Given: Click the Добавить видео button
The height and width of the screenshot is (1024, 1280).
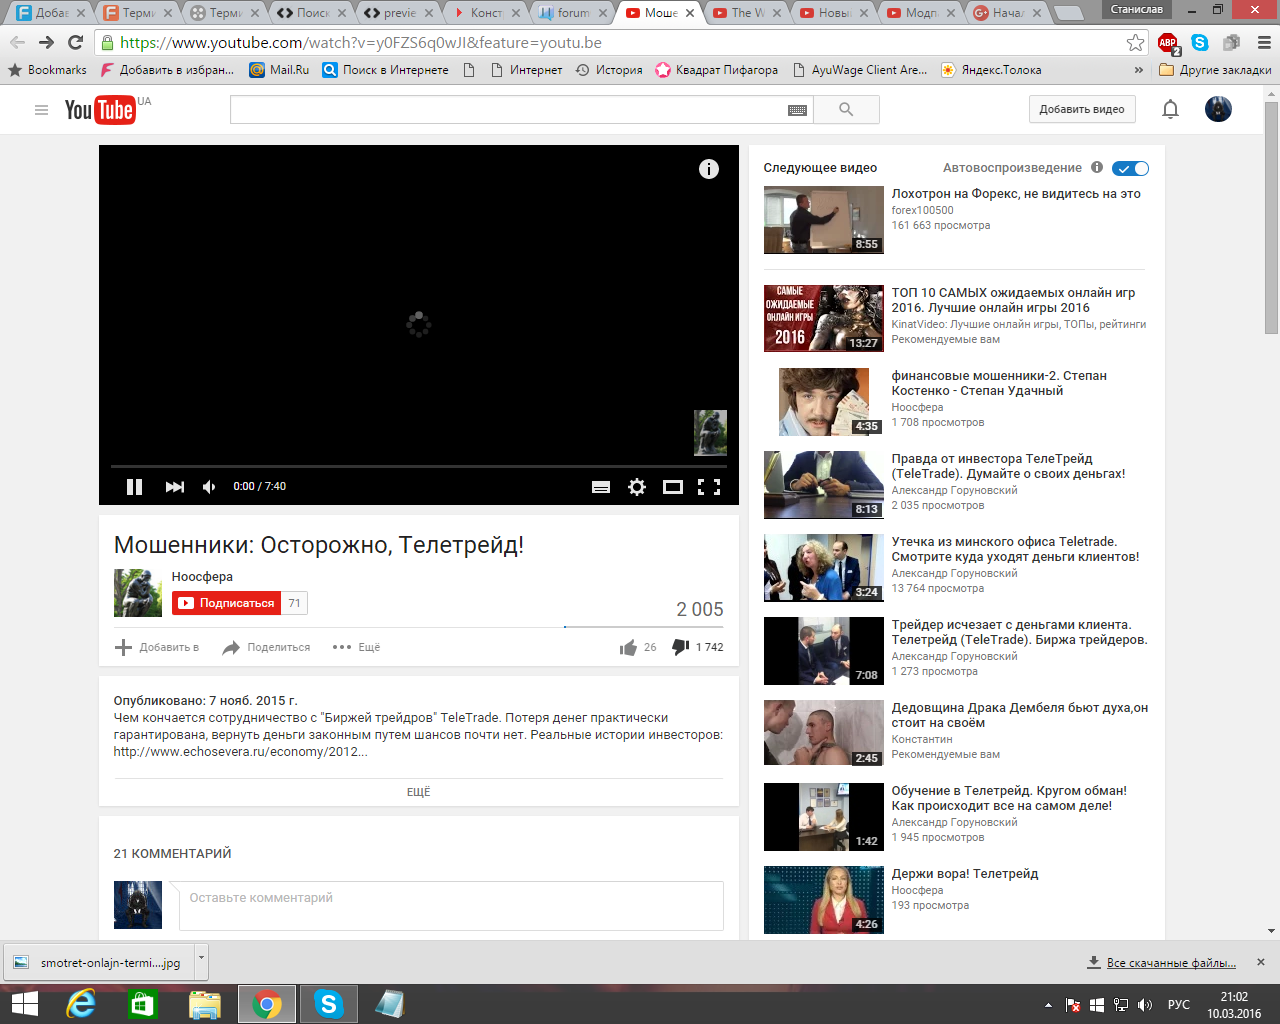Looking at the screenshot, I should click(1082, 110).
